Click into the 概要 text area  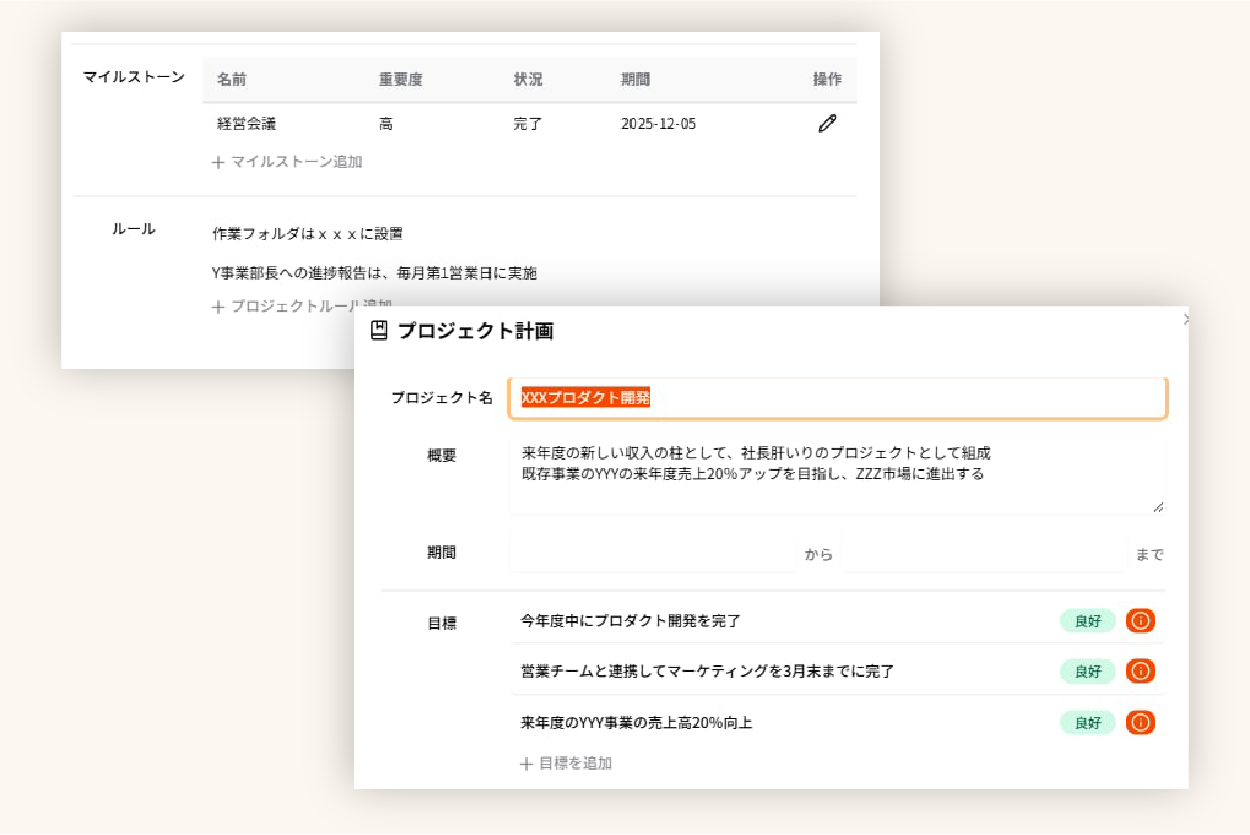tap(838, 476)
